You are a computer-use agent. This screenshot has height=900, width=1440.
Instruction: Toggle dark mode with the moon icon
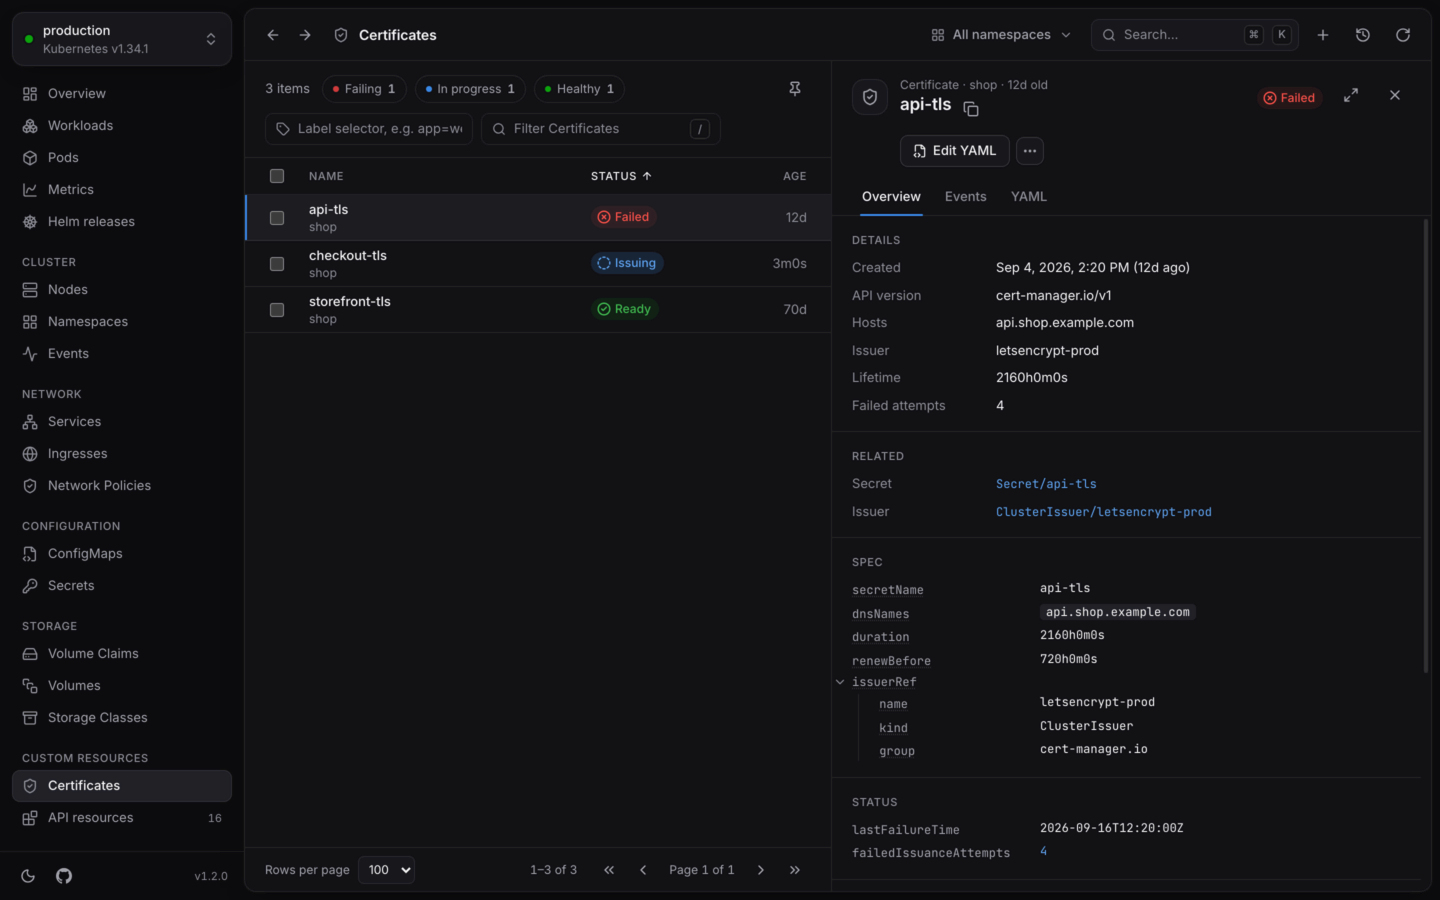(28, 876)
